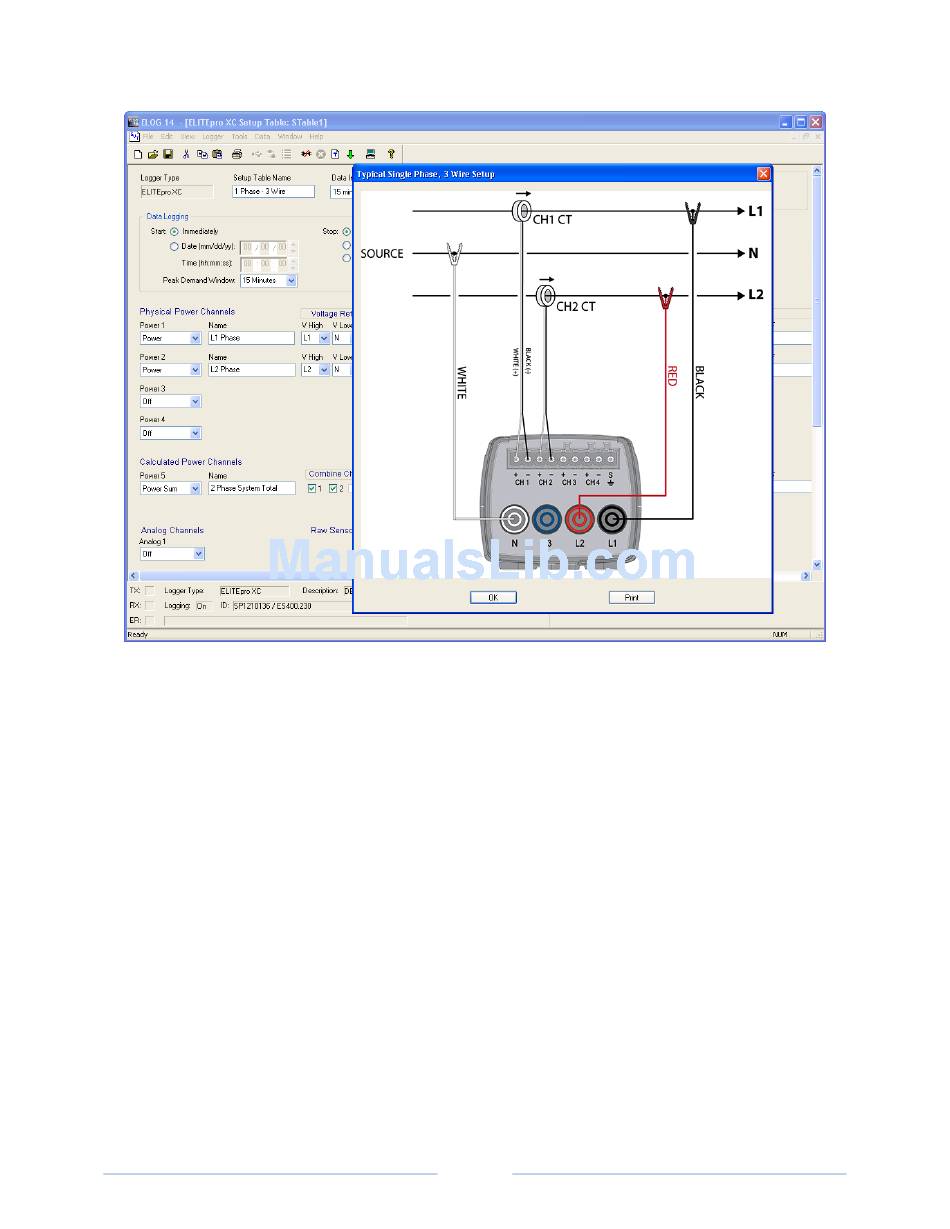Screen dimensions: 950x1229
Task: Click the vertical scrollbar up arrow
Action: 817,171
